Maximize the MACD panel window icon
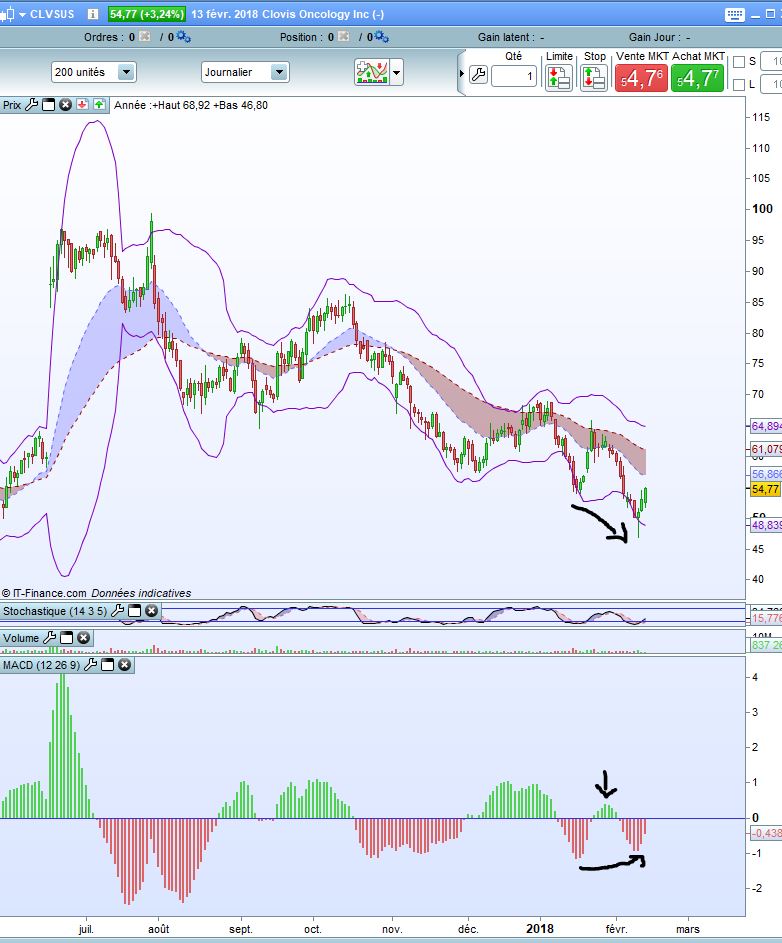The width and height of the screenshot is (782, 943). click(108, 665)
